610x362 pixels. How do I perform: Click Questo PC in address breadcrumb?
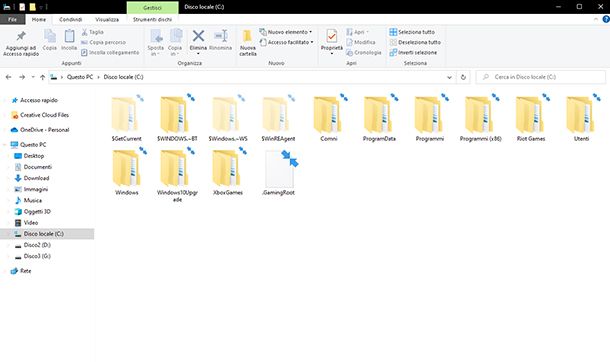coord(80,77)
